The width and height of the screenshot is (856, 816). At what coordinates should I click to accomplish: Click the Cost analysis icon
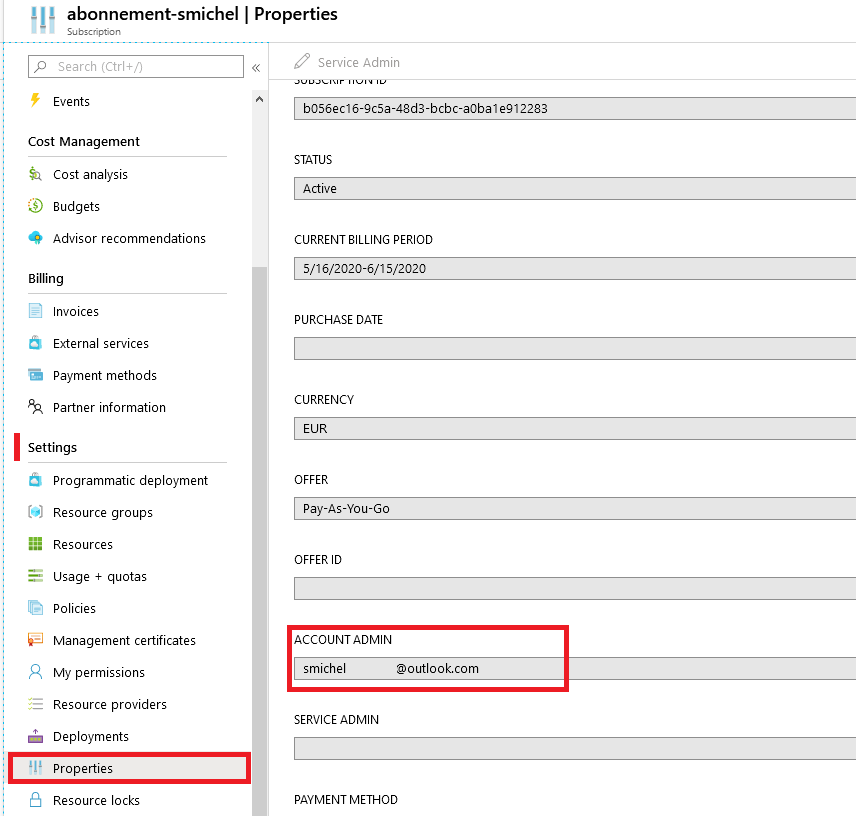(x=36, y=174)
